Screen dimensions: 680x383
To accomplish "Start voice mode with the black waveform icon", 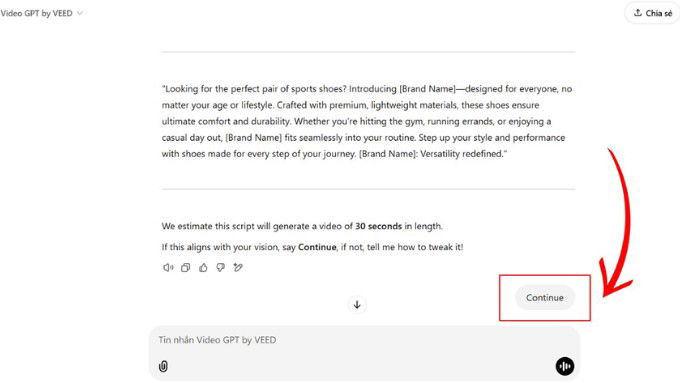I will 565,367.
